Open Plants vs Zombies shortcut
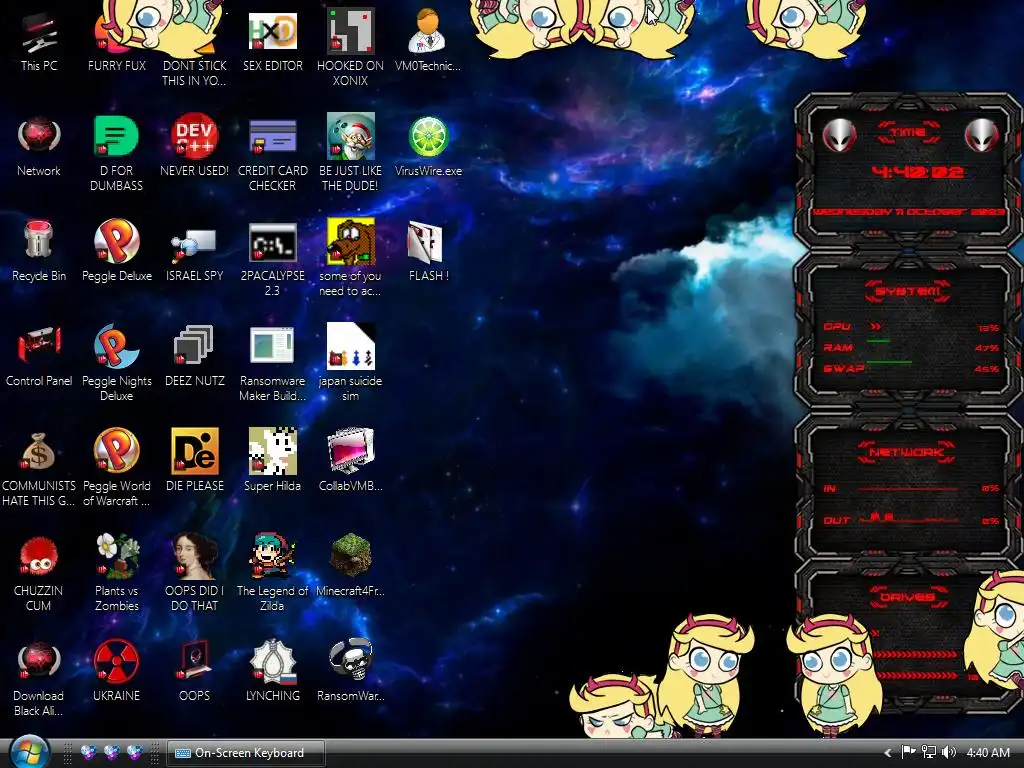The image size is (1024, 768). (116, 556)
